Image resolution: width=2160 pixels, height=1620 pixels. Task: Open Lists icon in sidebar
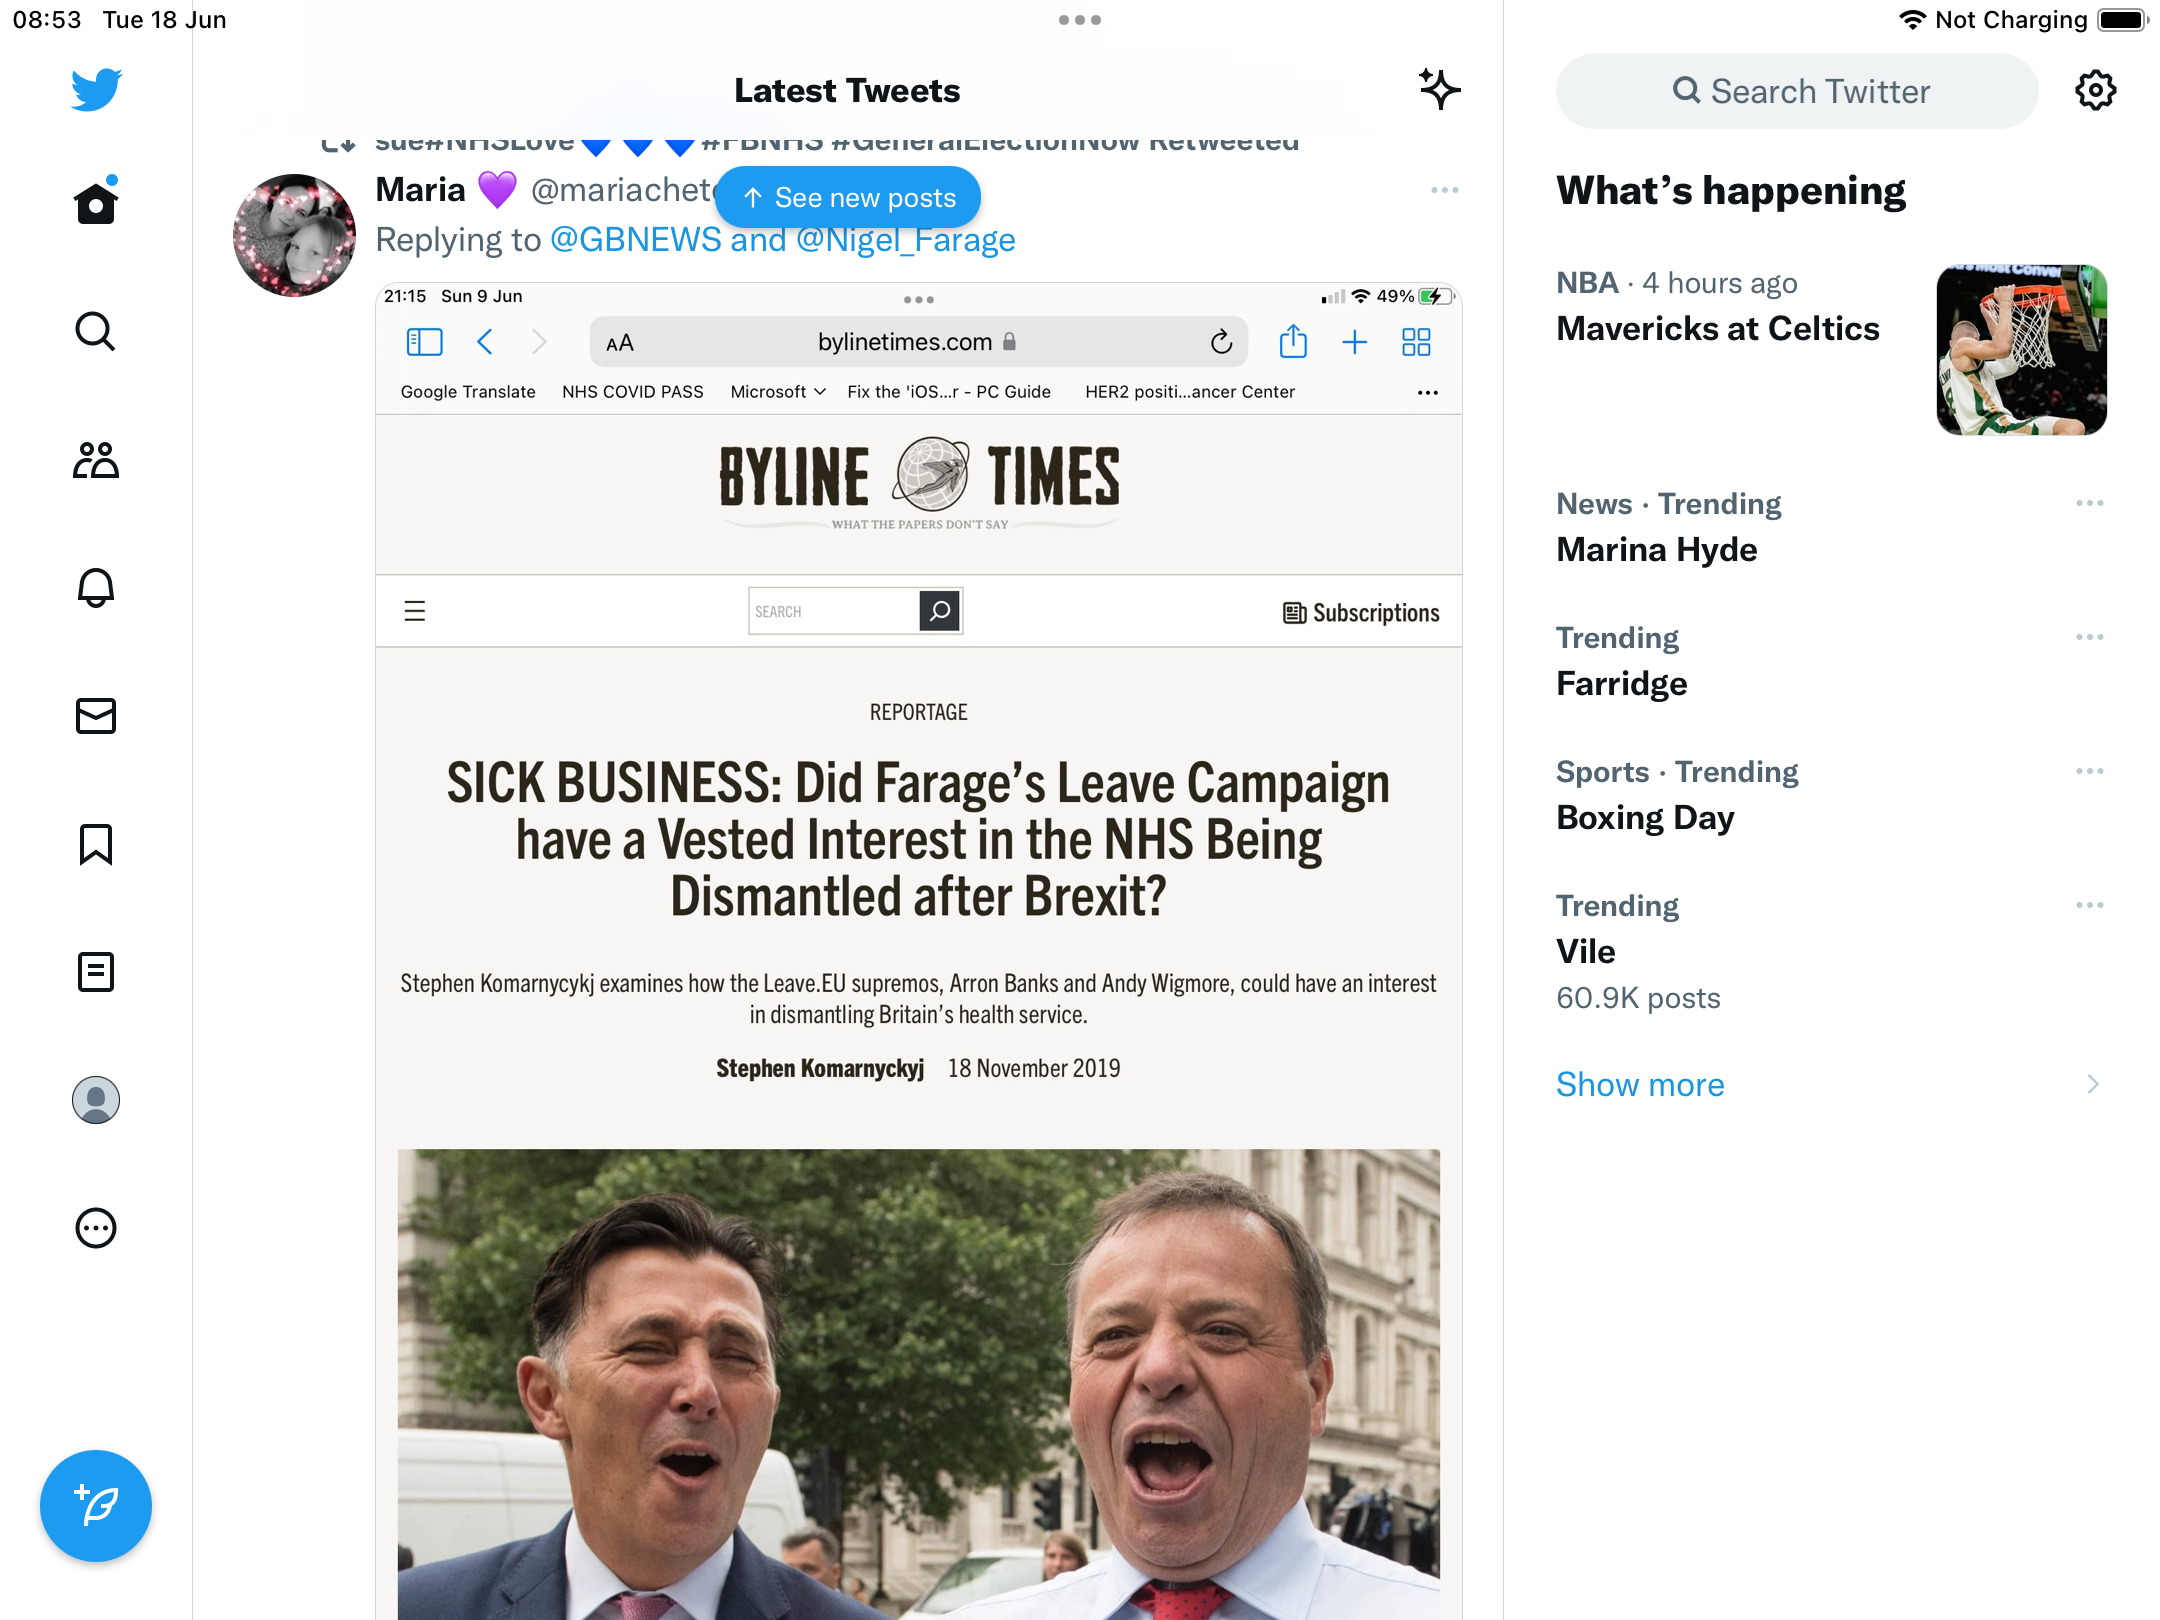click(x=96, y=972)
